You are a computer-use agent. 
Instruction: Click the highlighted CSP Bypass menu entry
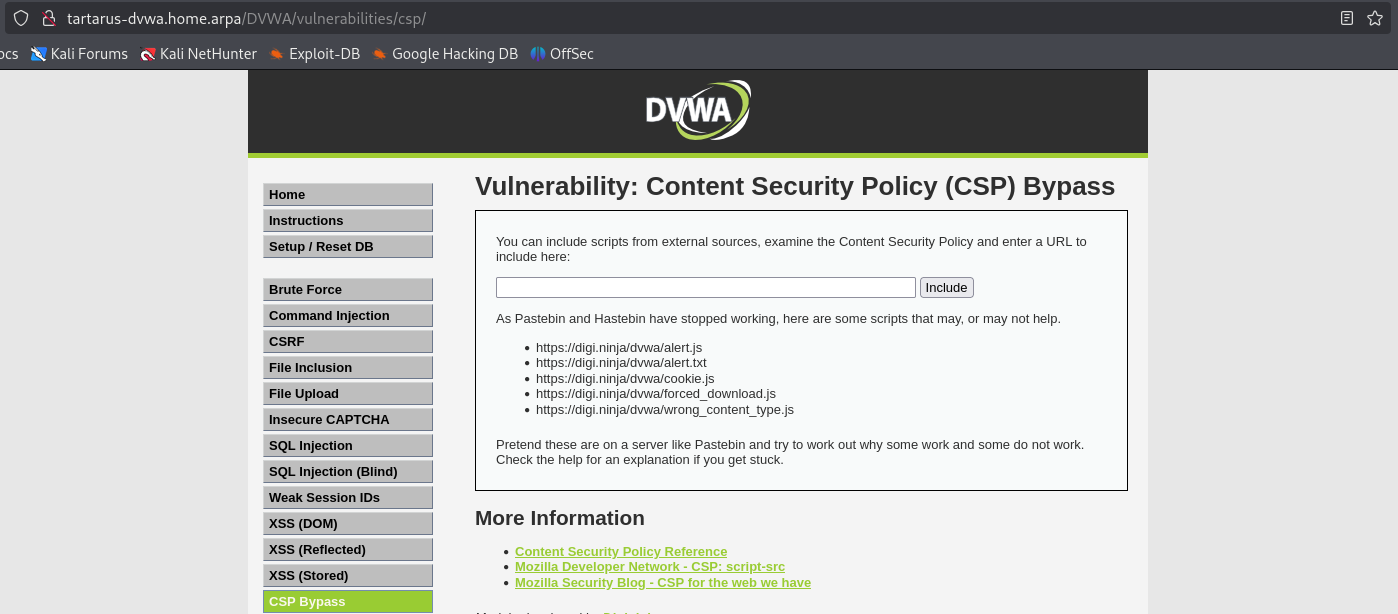coord(347,601)
